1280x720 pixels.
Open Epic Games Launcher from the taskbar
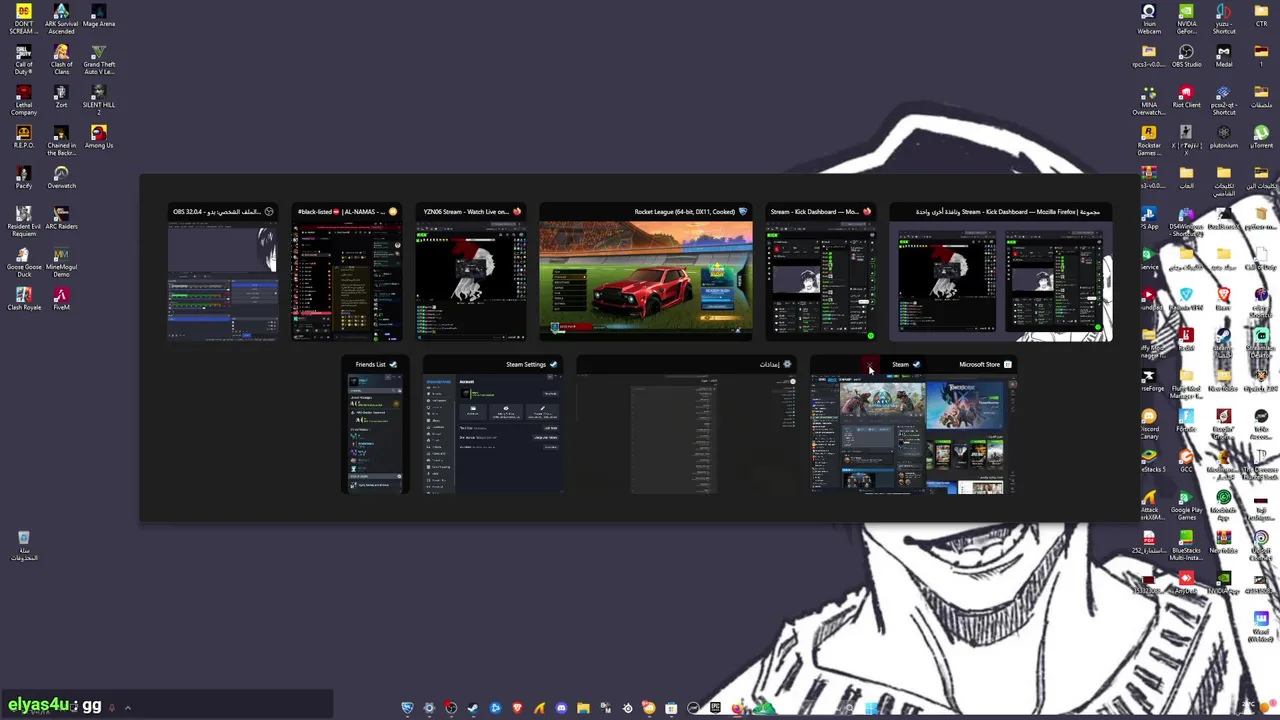coord(715,708)
